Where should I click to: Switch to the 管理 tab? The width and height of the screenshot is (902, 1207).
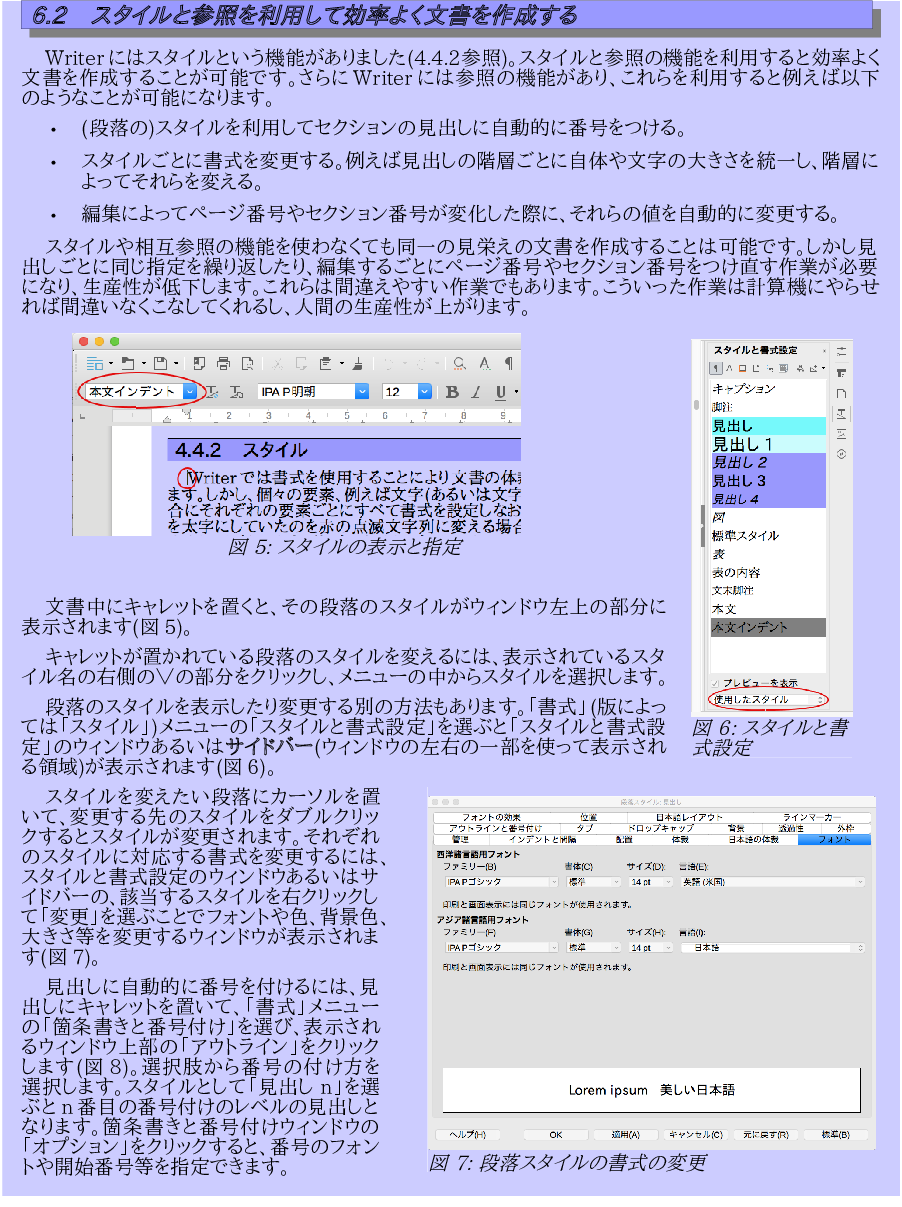point(460,839)
